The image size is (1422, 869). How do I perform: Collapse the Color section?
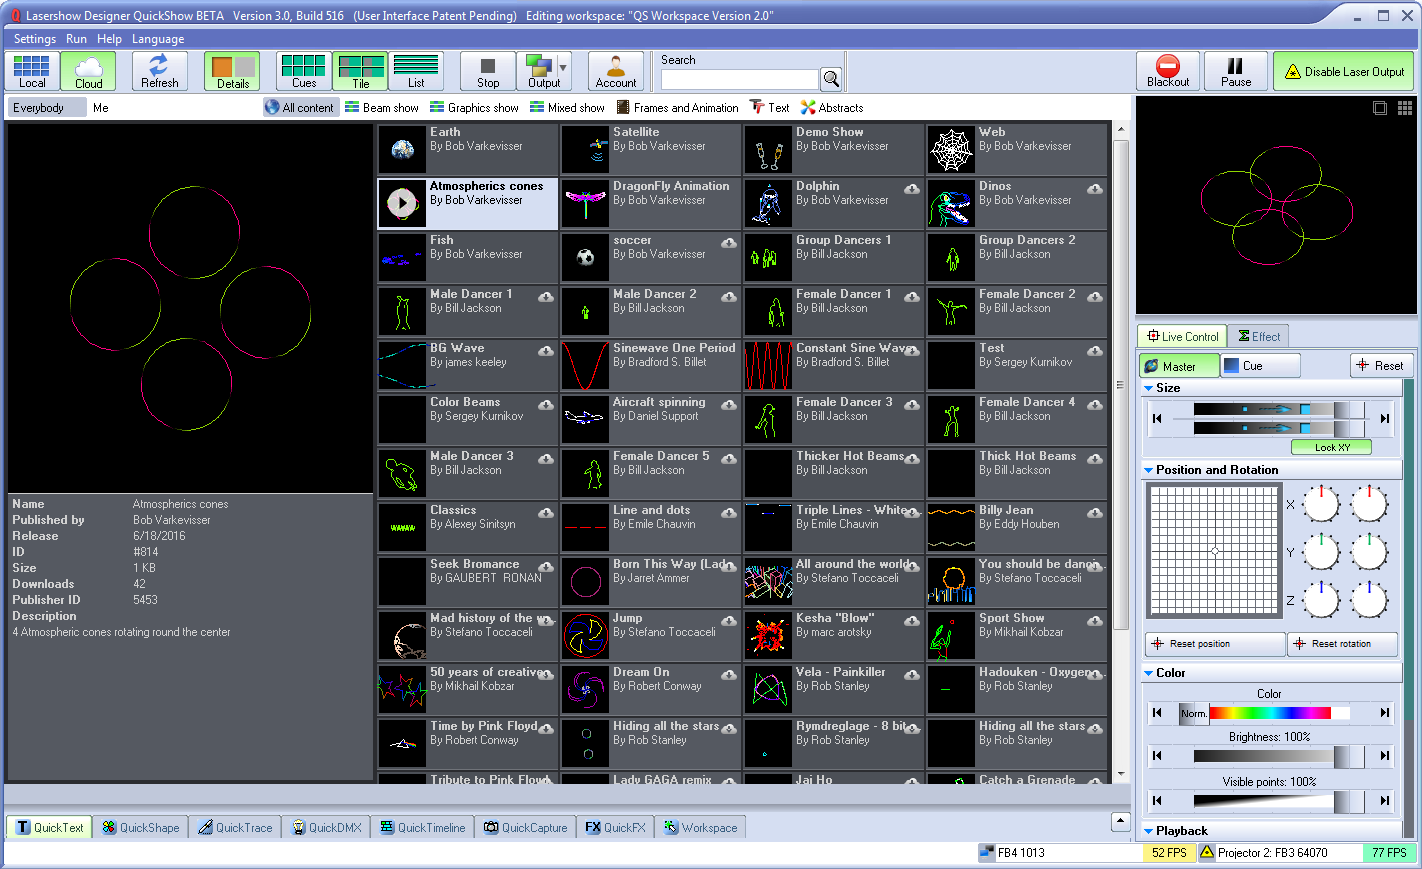[x=1149, y=673]
